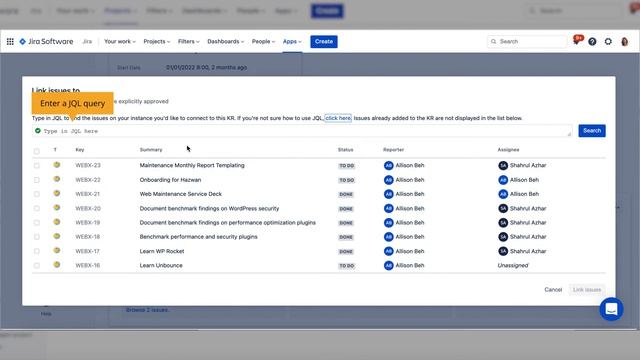Expand the Dashboards dropdown
Screen dimensions: 640x360
tap(225, 41)
